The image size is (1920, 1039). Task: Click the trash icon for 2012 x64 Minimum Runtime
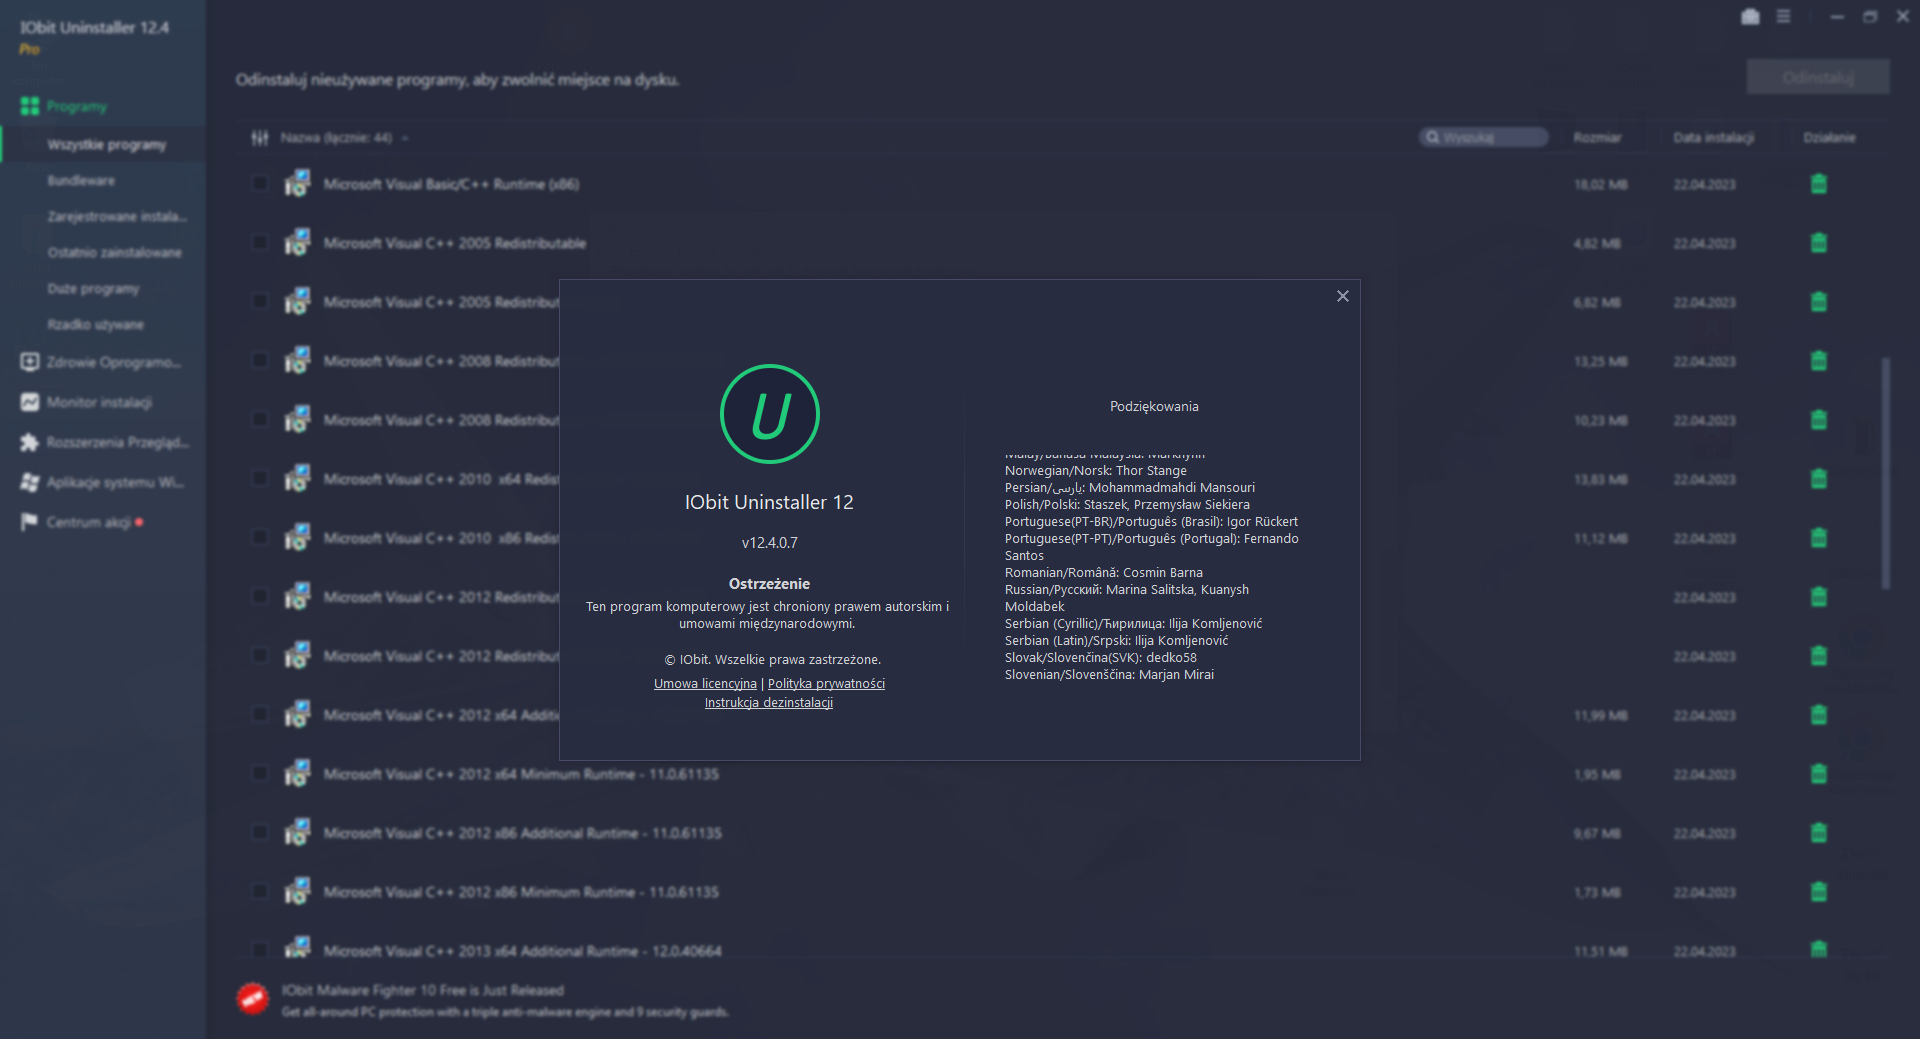1819,774
